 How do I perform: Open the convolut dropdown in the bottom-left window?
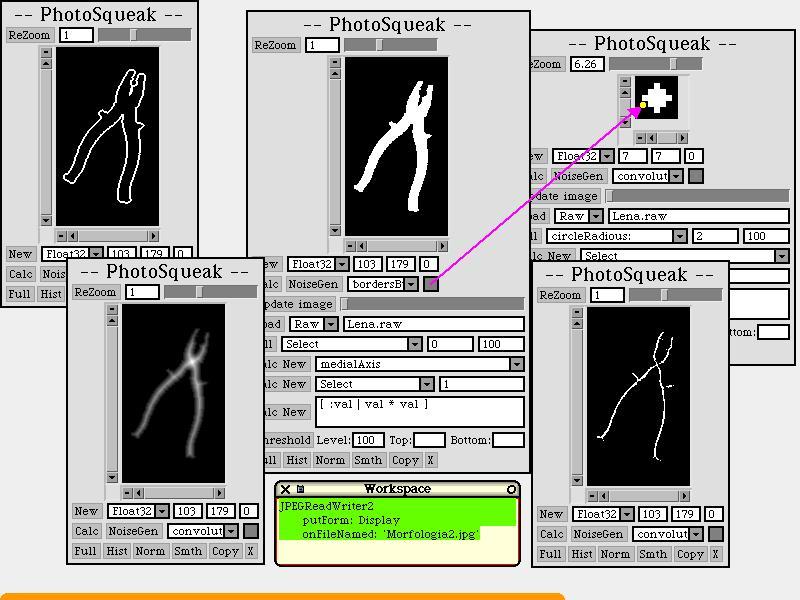point(231,531)
